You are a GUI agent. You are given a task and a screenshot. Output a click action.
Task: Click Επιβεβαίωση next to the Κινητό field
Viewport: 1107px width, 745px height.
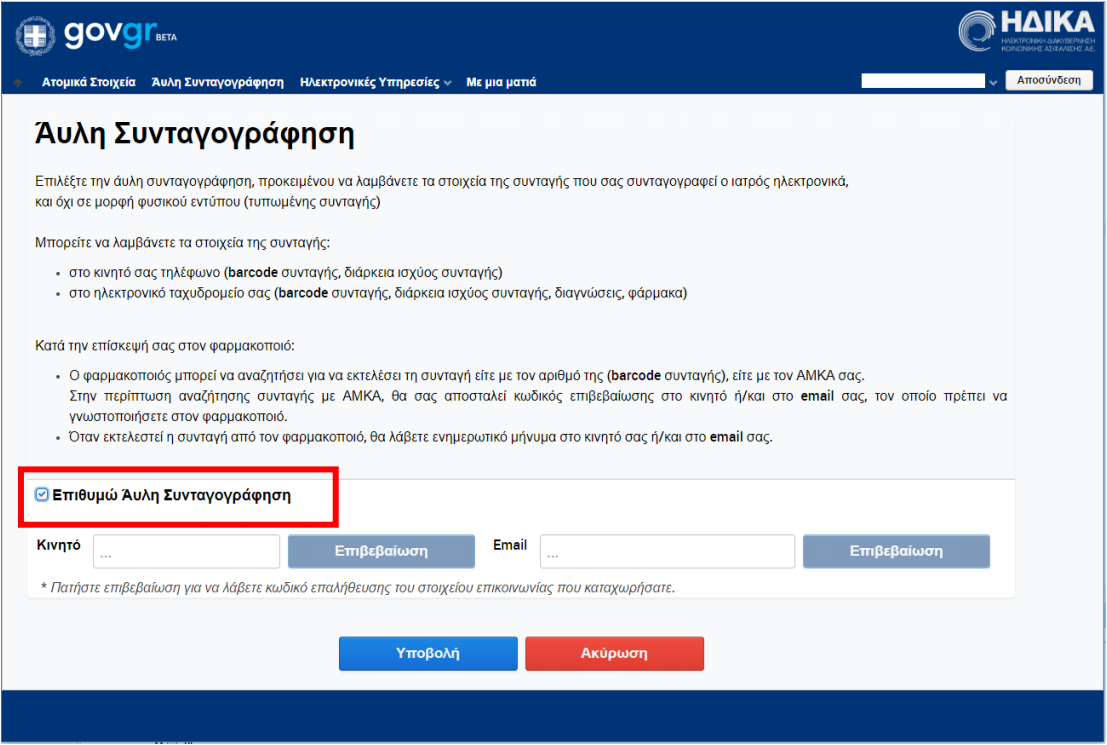[x=381, y=551]
